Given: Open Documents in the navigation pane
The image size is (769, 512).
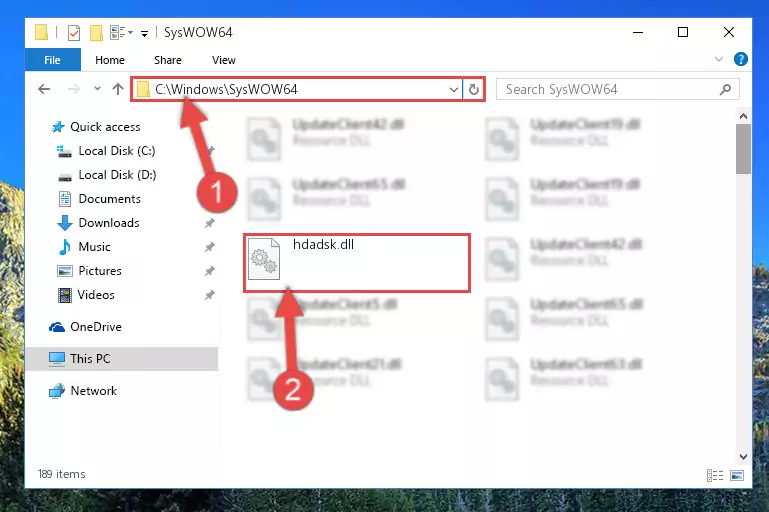Looking at the screenshot, I should [x=109, y=199].
